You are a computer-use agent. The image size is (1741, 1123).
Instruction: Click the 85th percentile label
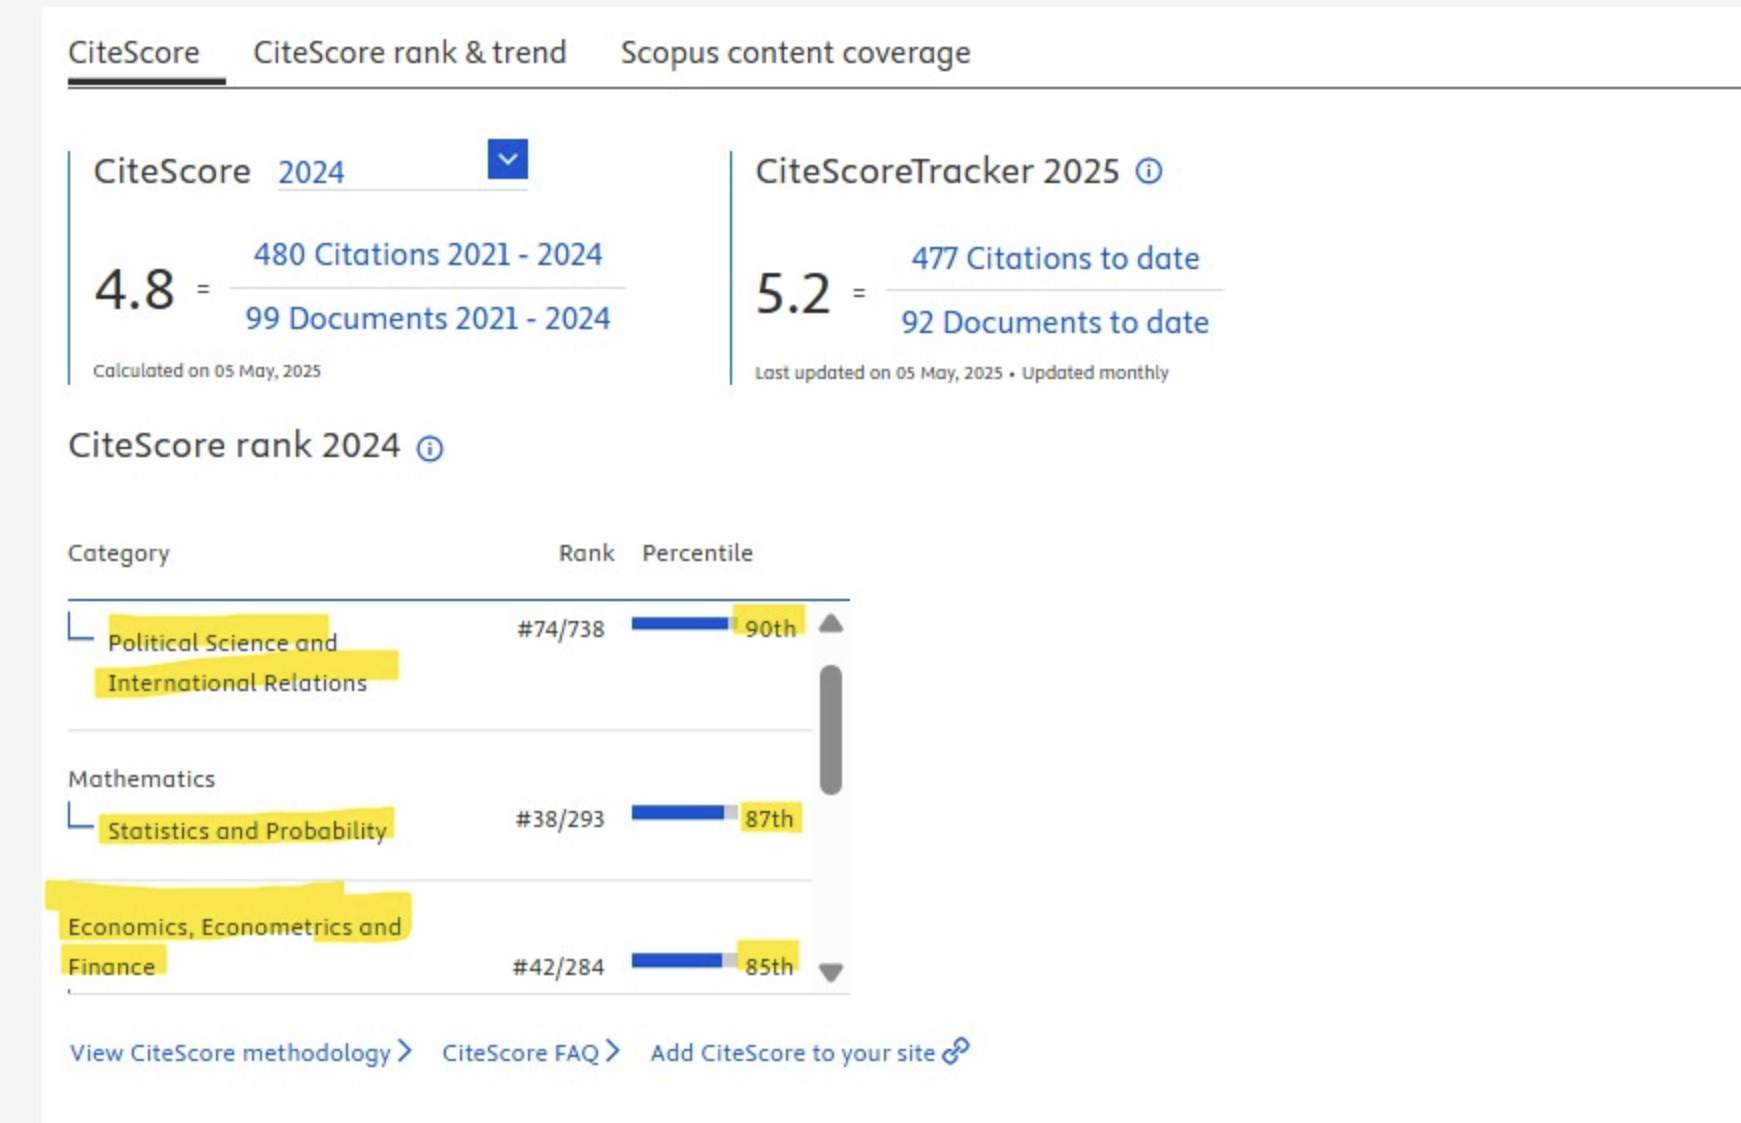769,966
